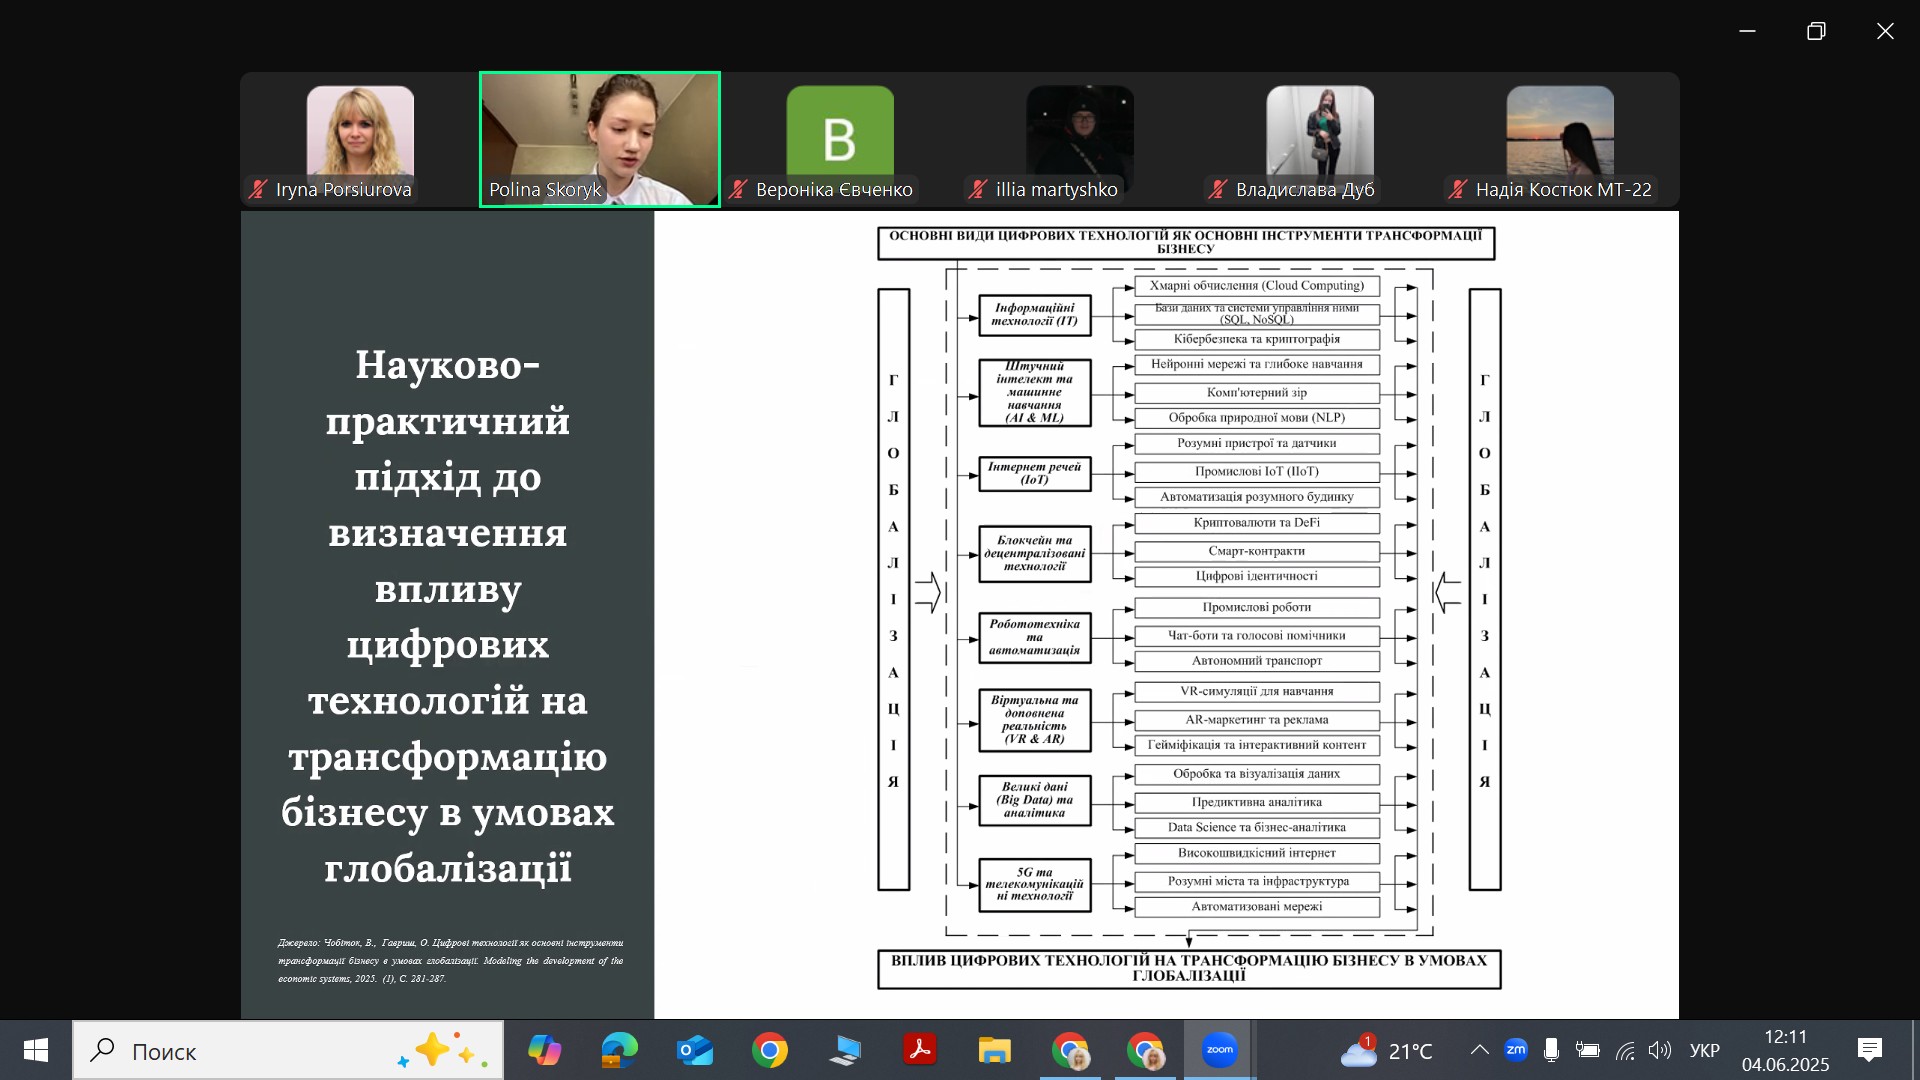Open the notification center icon
Screen dimensions: 1920x1080
[x=1869, y=1050]
